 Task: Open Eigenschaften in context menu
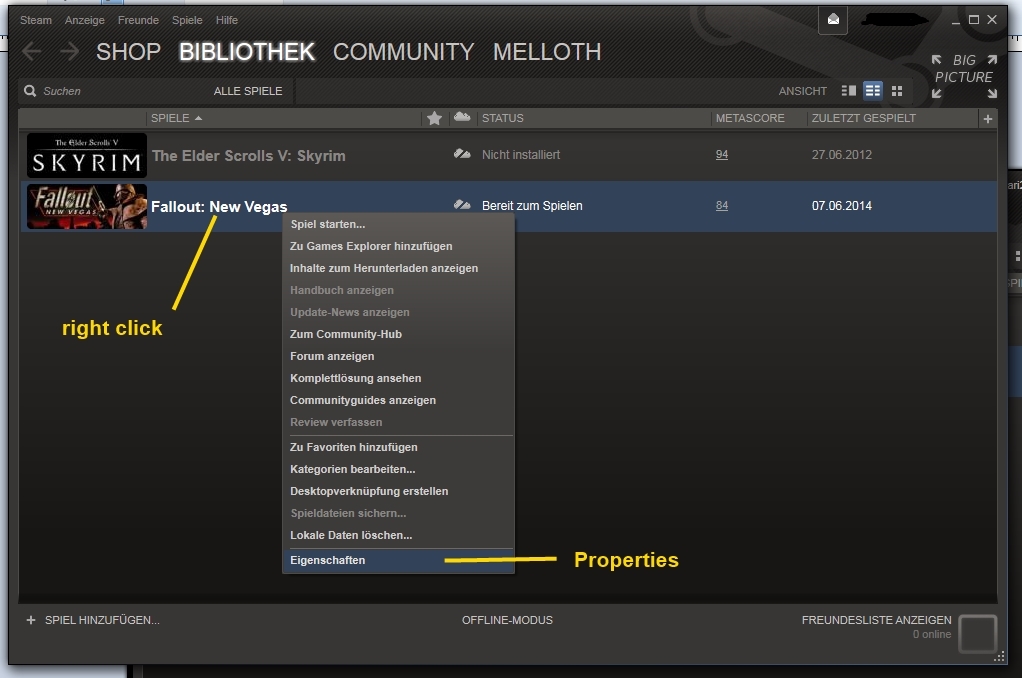point(398,560)
